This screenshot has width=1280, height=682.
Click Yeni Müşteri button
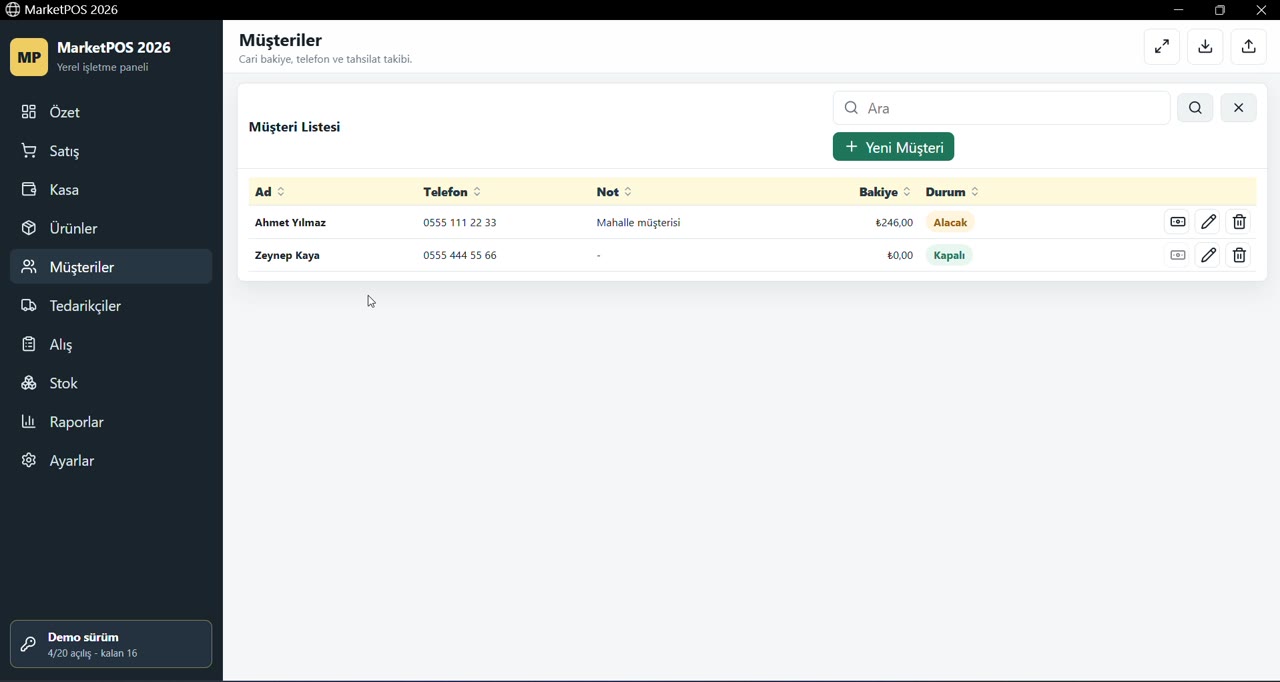click(894, 147)
